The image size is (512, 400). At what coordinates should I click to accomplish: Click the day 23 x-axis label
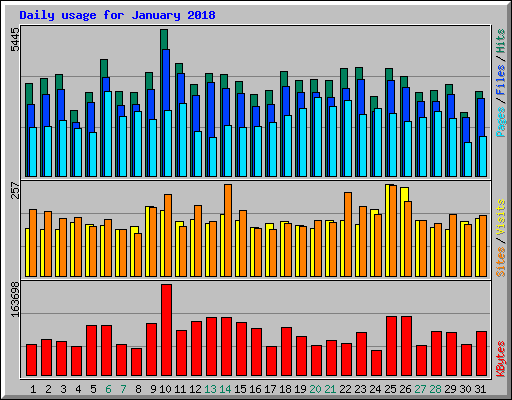click(x=360, y=389)
